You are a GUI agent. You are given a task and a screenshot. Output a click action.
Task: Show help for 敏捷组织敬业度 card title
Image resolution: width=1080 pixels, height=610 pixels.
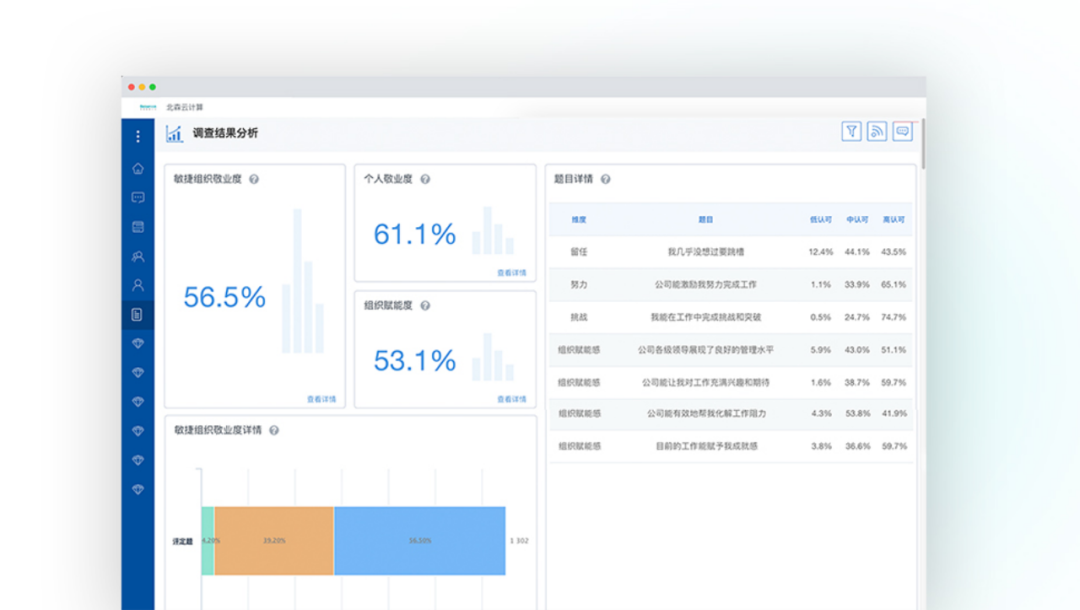click(254, 180)
